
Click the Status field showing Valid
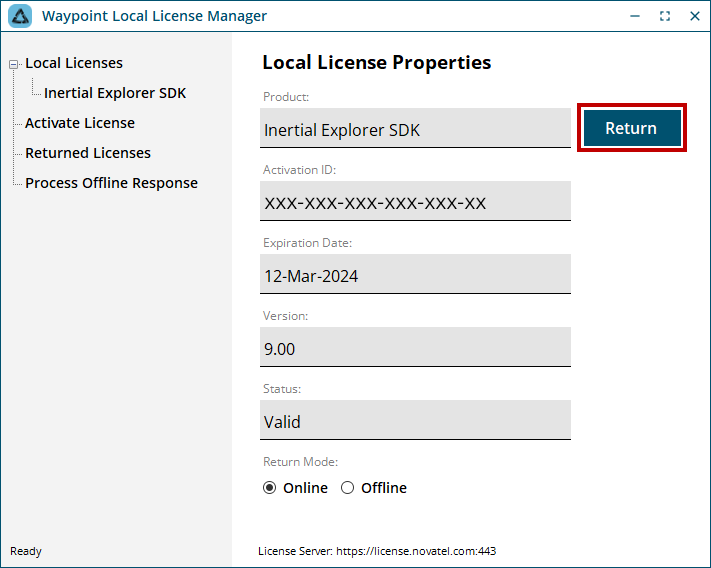coord(415,420)
